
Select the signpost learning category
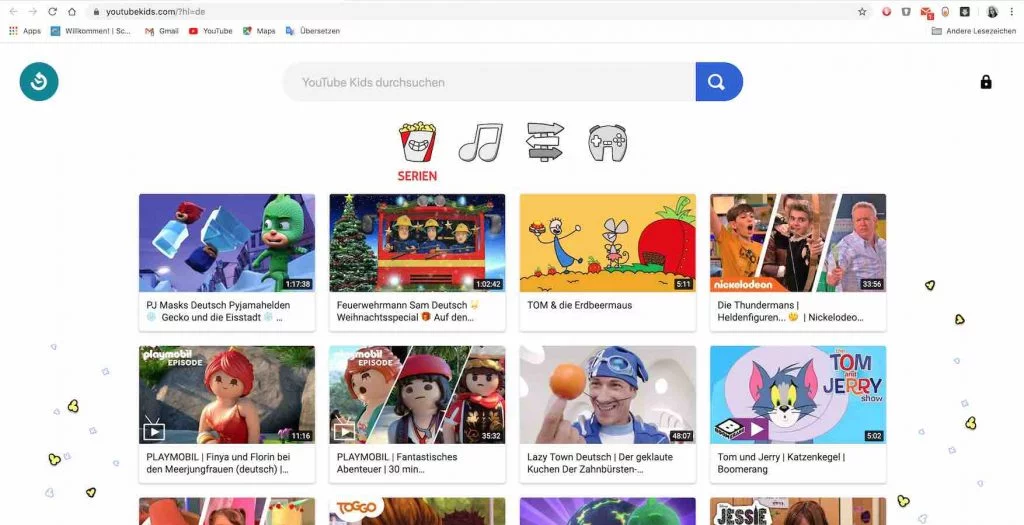[545, 142]
